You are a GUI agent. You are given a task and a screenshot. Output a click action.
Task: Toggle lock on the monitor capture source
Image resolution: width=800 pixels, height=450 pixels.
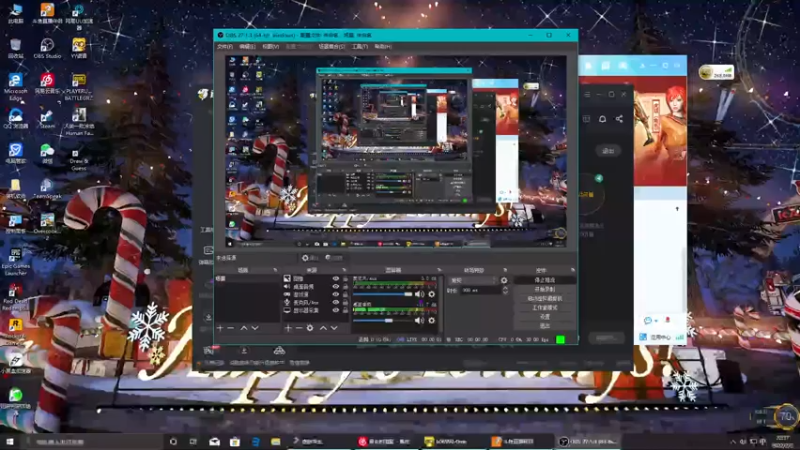click(345, 310)
